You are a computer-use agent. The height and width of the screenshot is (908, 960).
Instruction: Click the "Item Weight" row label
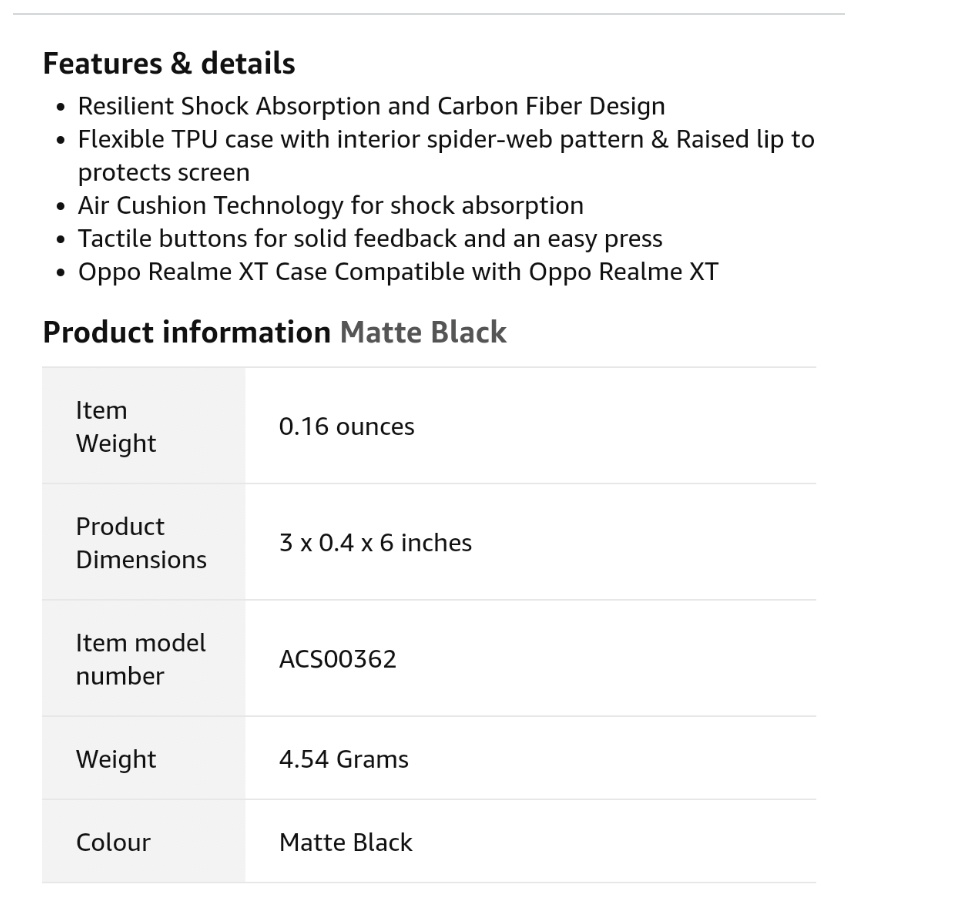(x=116, y=427)
